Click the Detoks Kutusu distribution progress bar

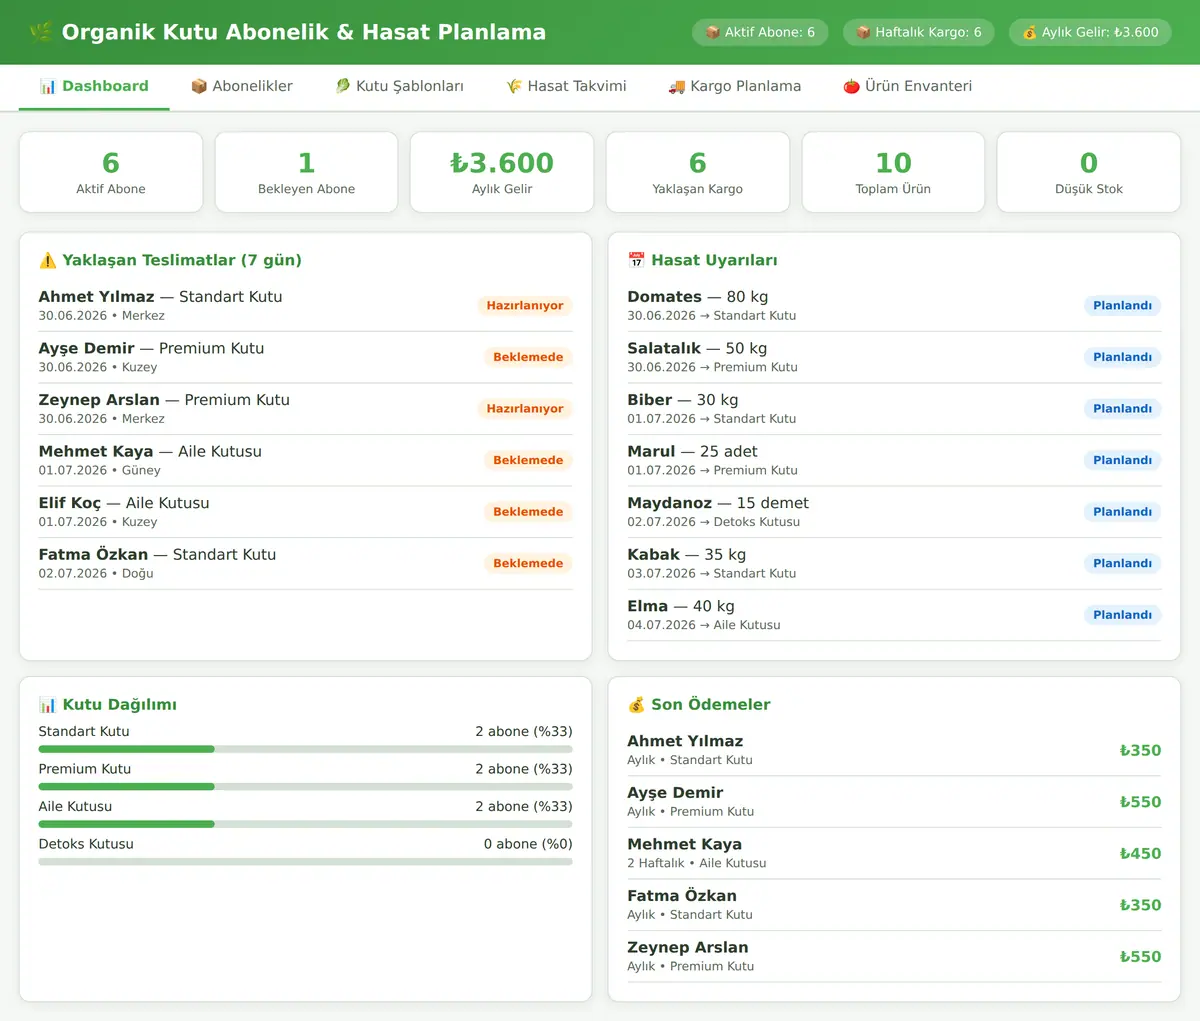(305, 861)
